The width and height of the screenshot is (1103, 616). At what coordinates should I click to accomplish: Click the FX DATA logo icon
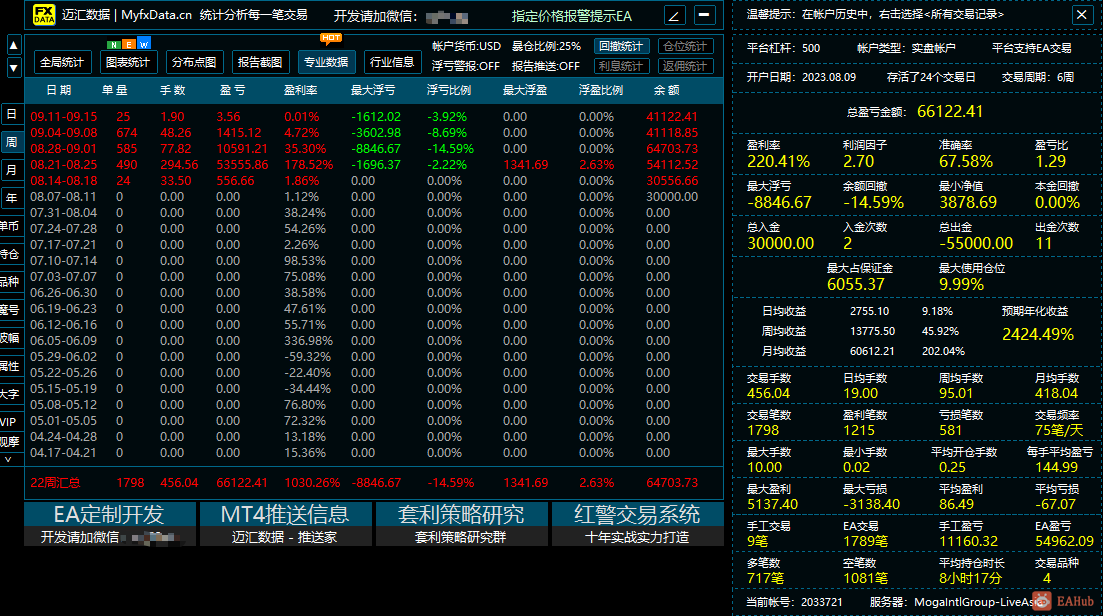tap(44, 15)
